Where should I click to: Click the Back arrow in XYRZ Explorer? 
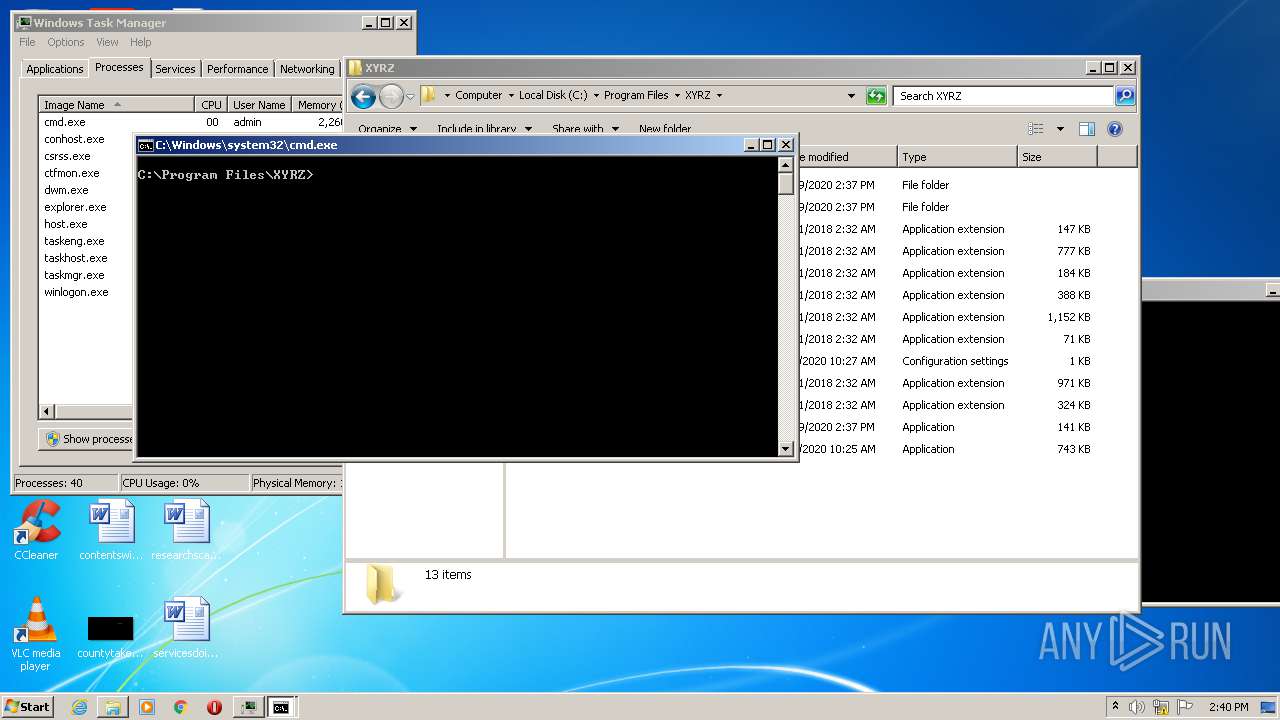(363, 96)
